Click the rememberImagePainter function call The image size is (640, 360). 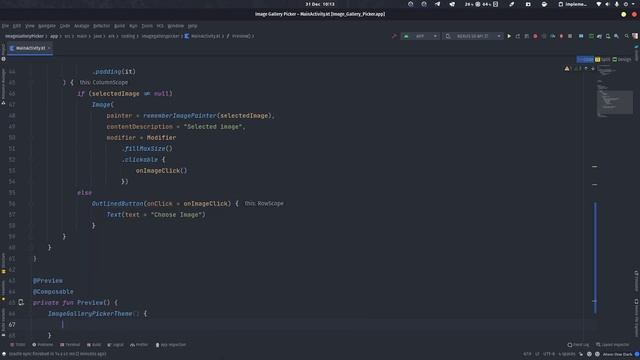pos(180,116)
